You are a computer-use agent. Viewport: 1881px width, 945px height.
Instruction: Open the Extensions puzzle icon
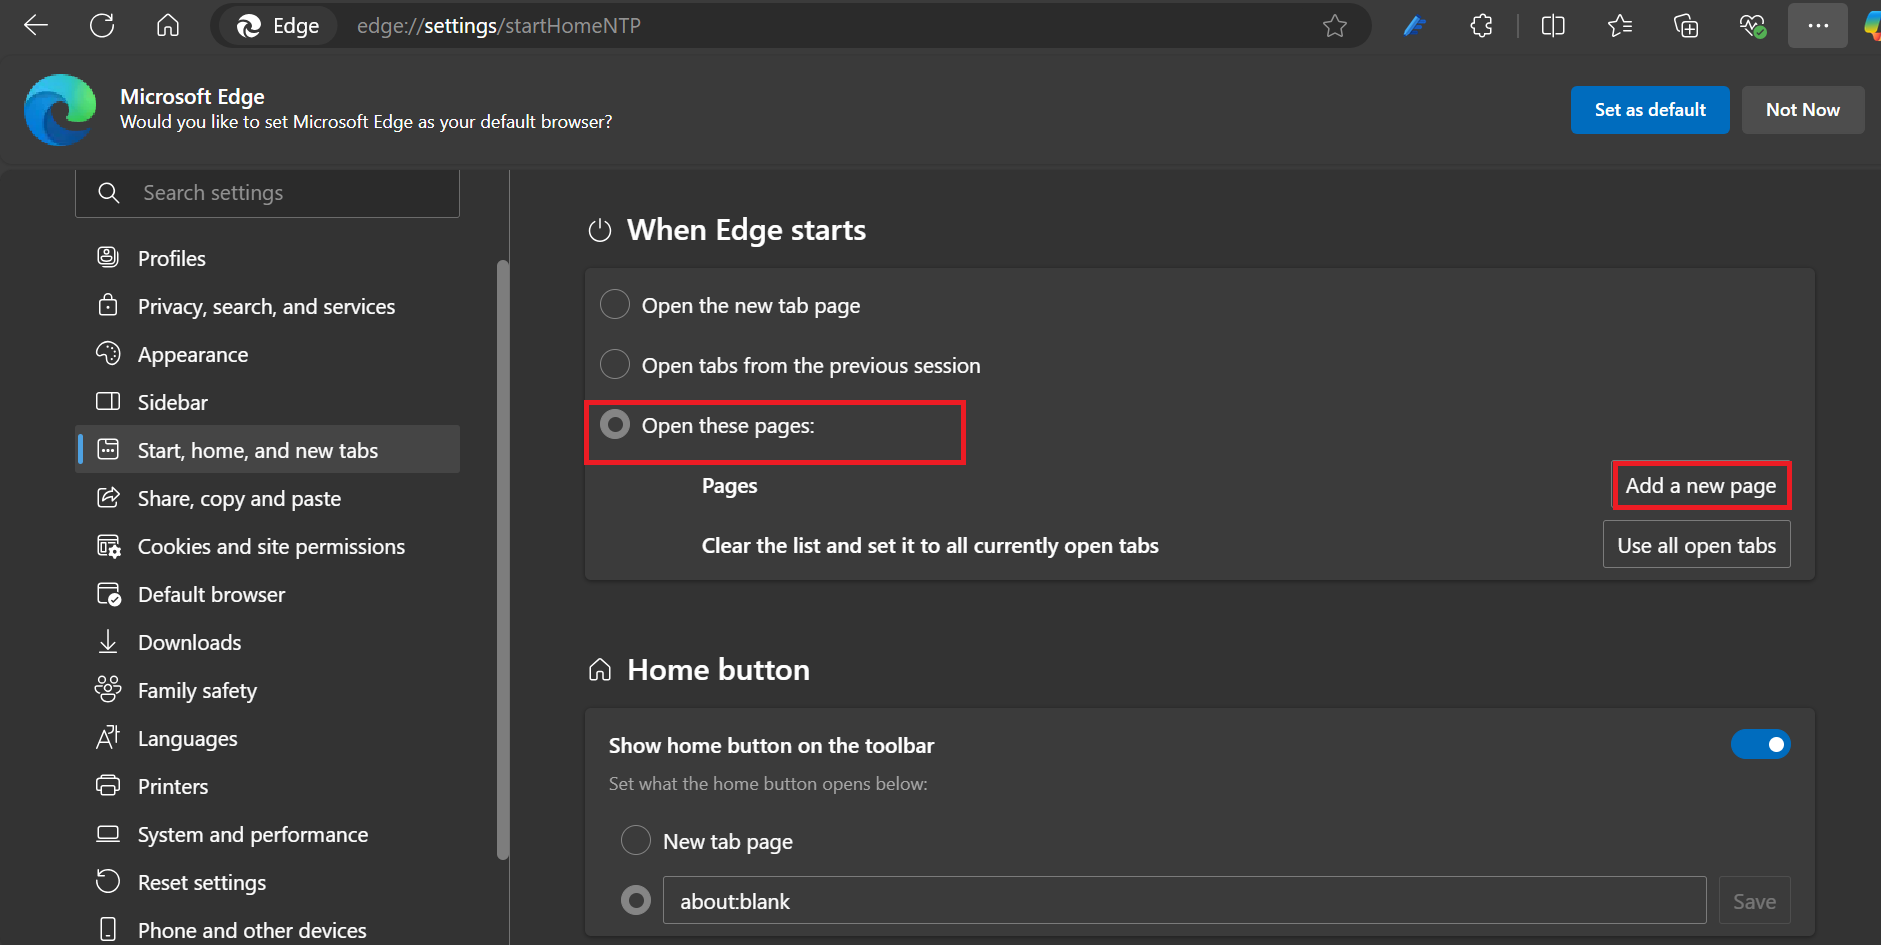(1481, 26)
